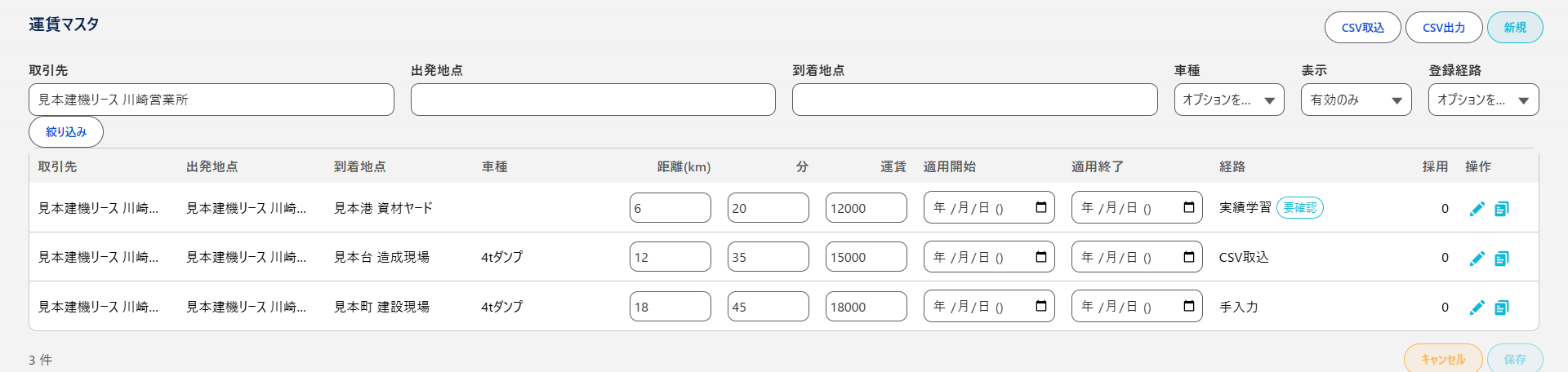
Task: Copy the 見本港 資材ヤード row
Action: (1501, 209)
